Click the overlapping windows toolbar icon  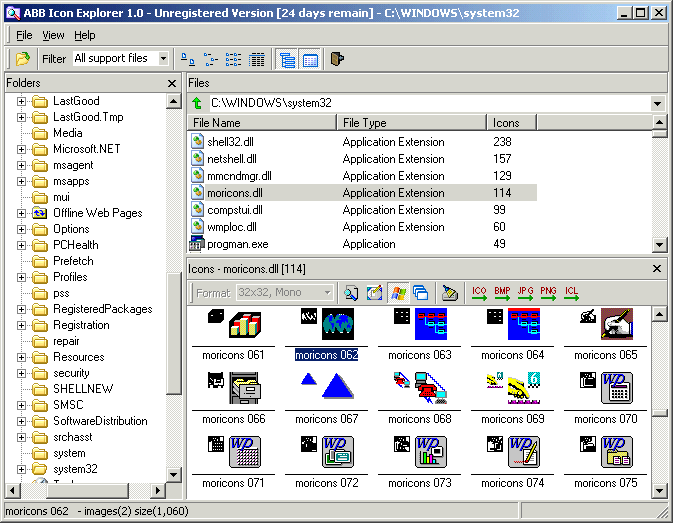[421, 293]
